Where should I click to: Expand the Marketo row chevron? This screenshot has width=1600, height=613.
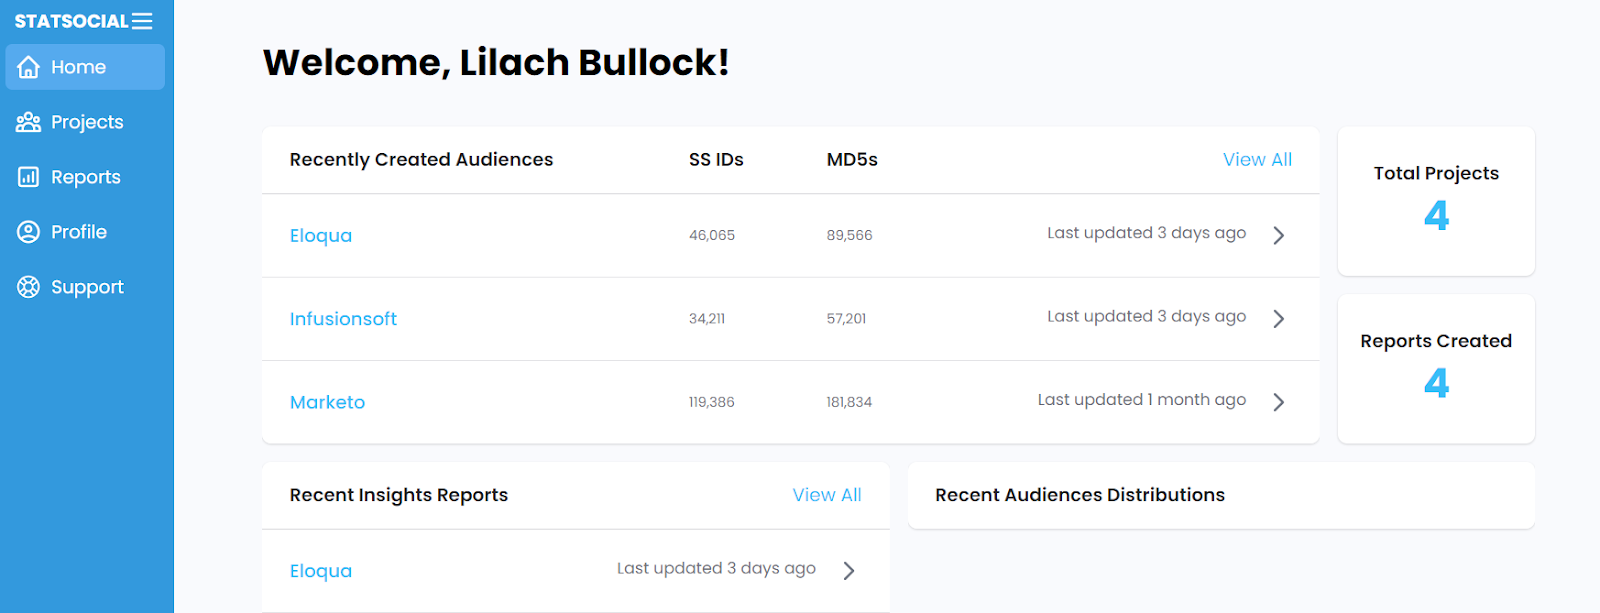click(x=1278, y=402)
